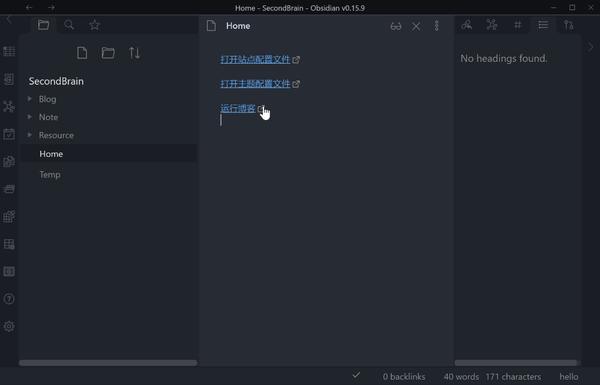600x385 pixels.
Task: Click the left sidebar horizontal scrollbar
Action: 108,363
